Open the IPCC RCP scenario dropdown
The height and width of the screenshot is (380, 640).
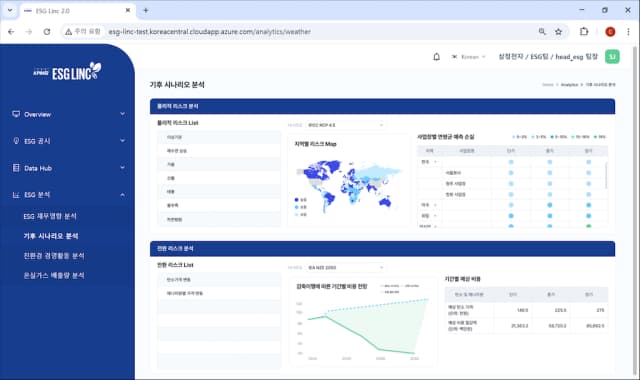(345, 125)
